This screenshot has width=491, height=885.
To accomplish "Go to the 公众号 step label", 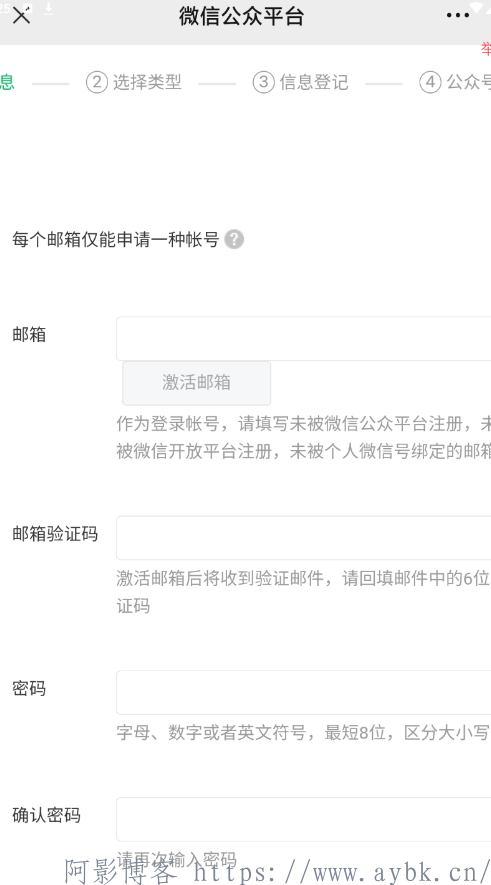I will tap(468, 82).
